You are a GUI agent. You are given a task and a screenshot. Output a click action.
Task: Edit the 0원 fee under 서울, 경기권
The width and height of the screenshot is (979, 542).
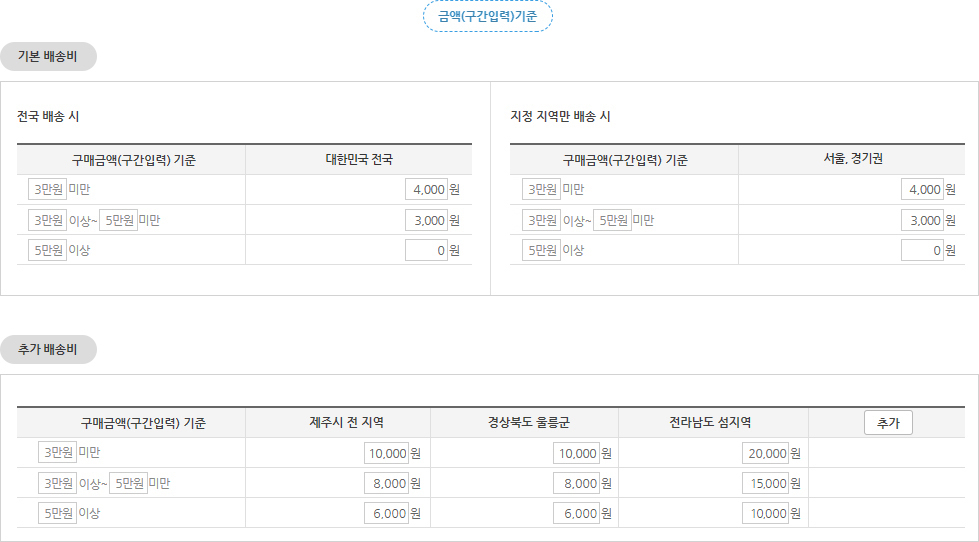click(922, 250)
